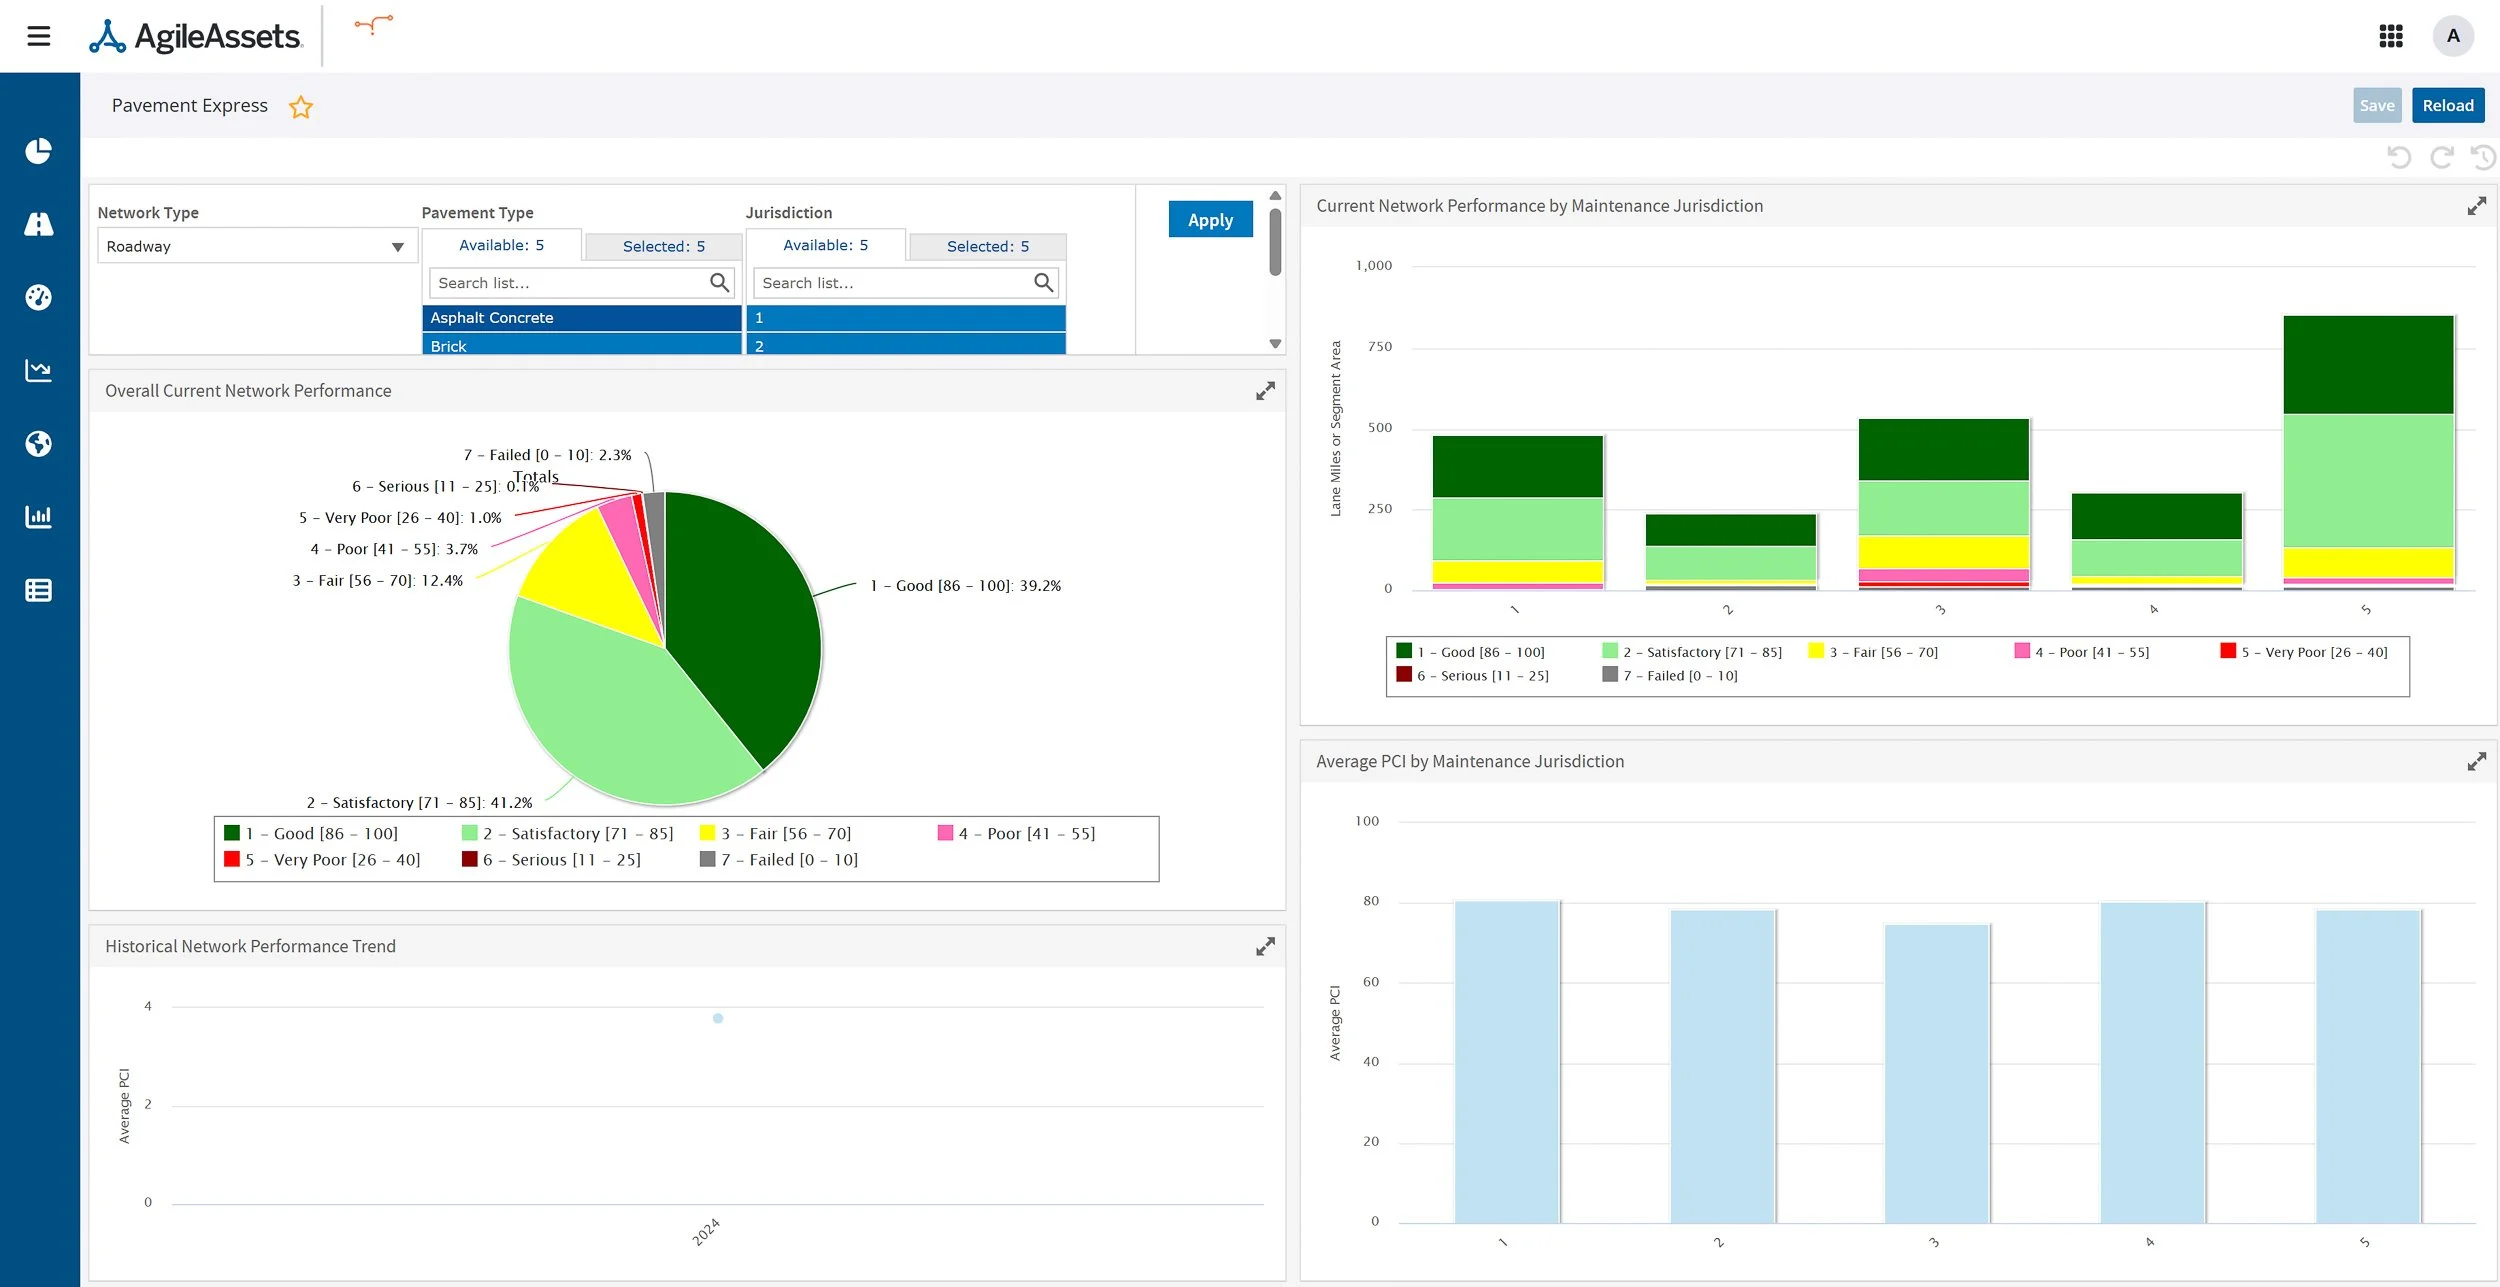Toggle pie legend 2 - Satisfactory swatch

(x=469, y=833)
